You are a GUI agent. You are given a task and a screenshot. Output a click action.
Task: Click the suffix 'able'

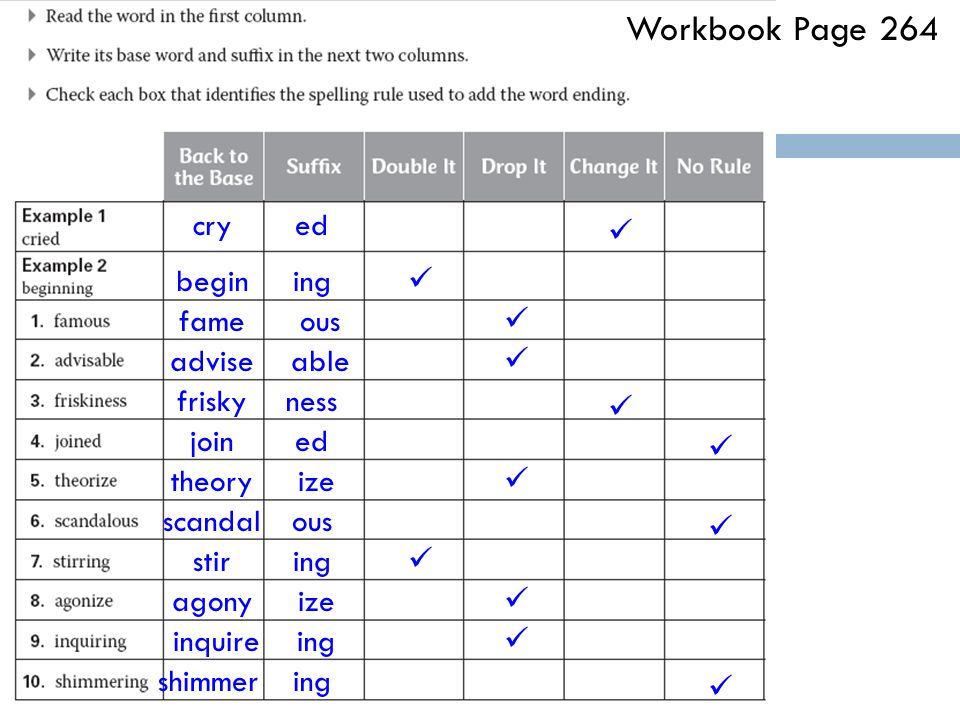pos(320,362)
